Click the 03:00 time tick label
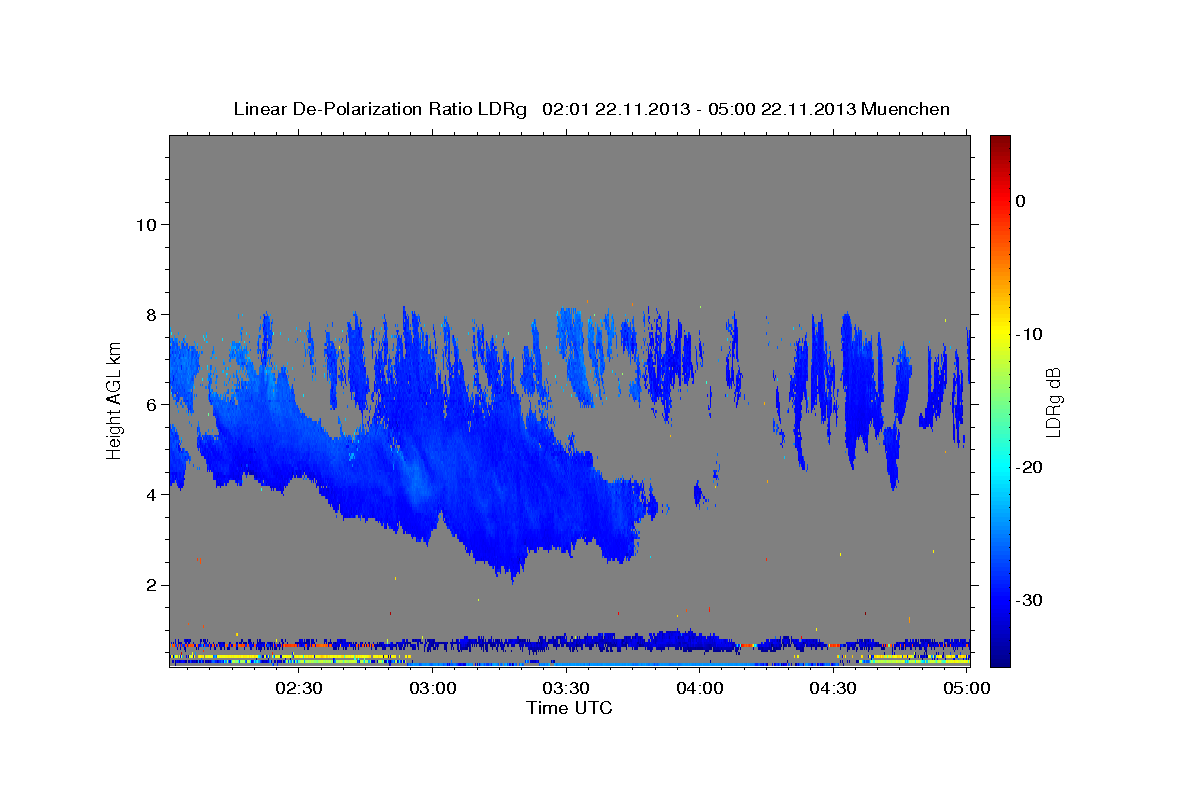The height and width of the screenshot is (800, 1200). pos(433,688)
